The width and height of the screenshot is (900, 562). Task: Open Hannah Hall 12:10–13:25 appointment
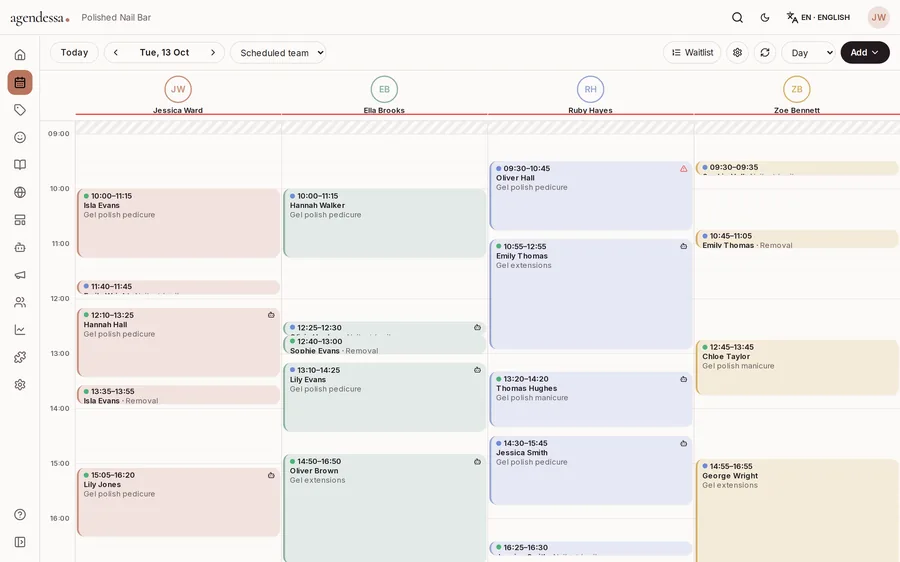click(x=178, y=343)
